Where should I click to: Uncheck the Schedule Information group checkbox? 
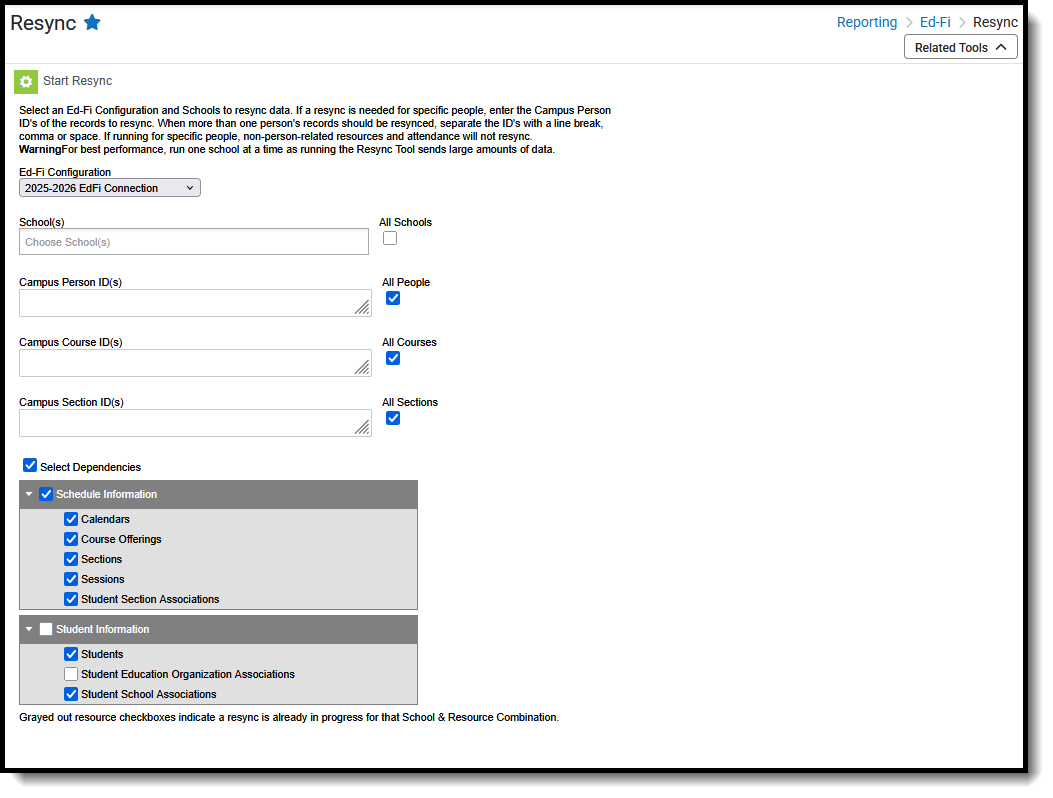coord(46,494)
